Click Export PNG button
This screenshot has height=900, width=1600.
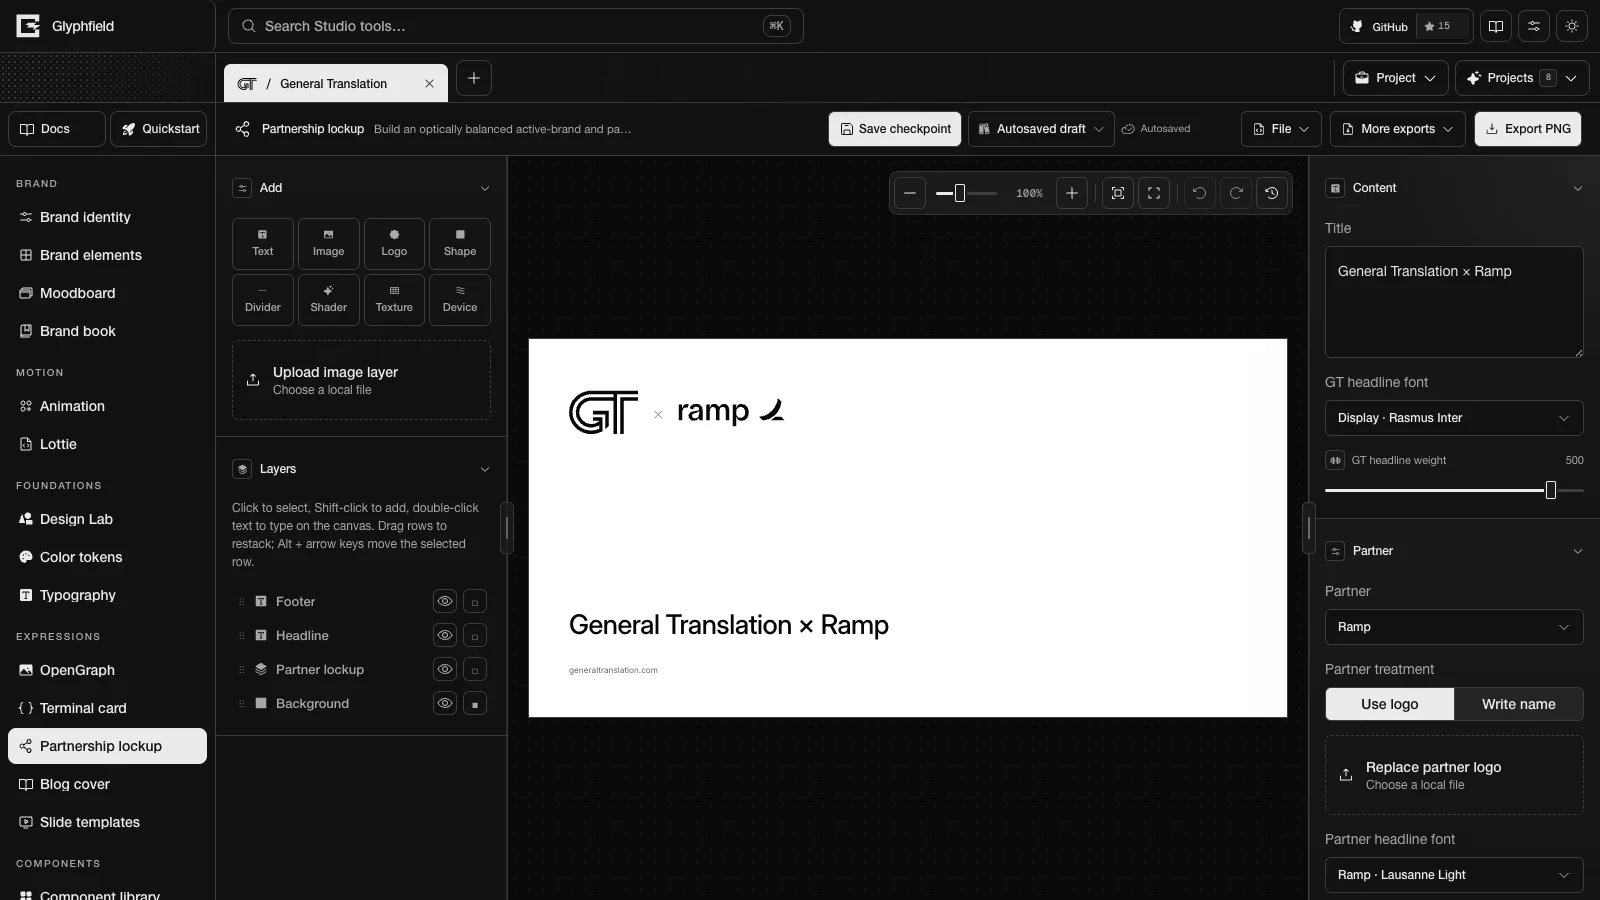coord(1528,129)
